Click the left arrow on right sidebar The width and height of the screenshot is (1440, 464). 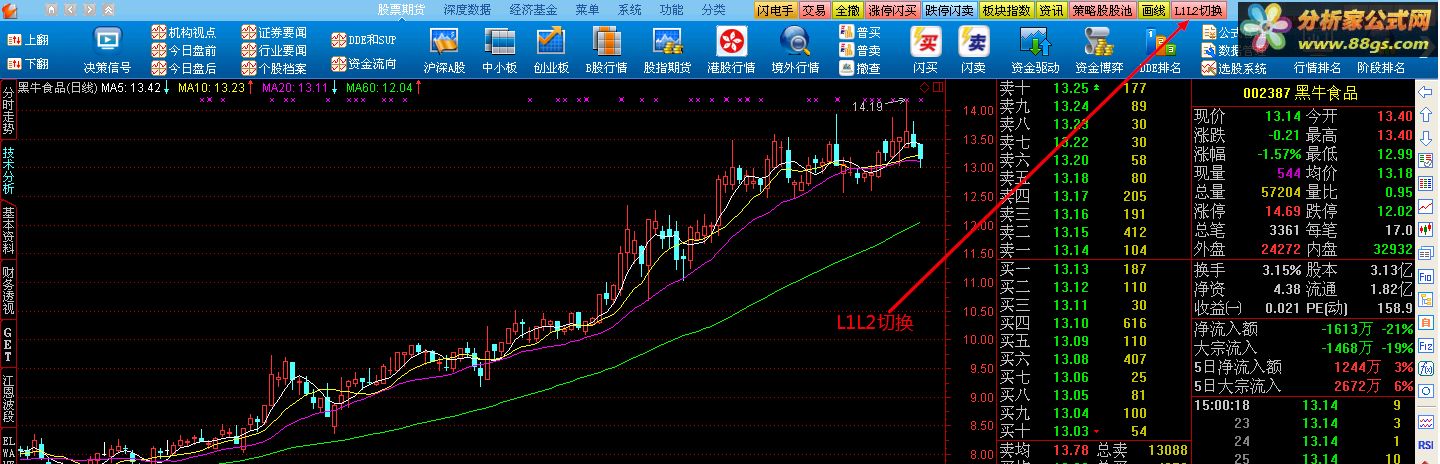tap(1425, 92)
